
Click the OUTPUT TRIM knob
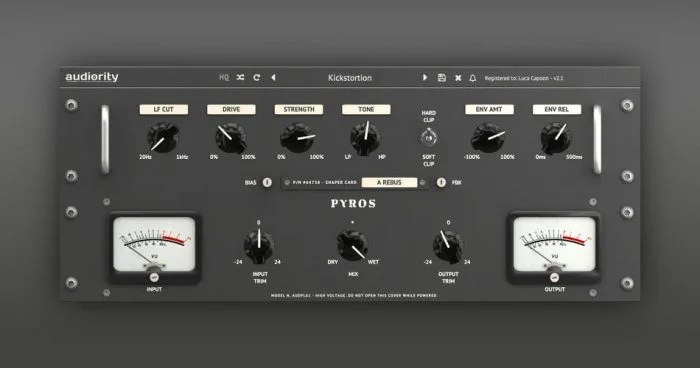coord(448,246)
